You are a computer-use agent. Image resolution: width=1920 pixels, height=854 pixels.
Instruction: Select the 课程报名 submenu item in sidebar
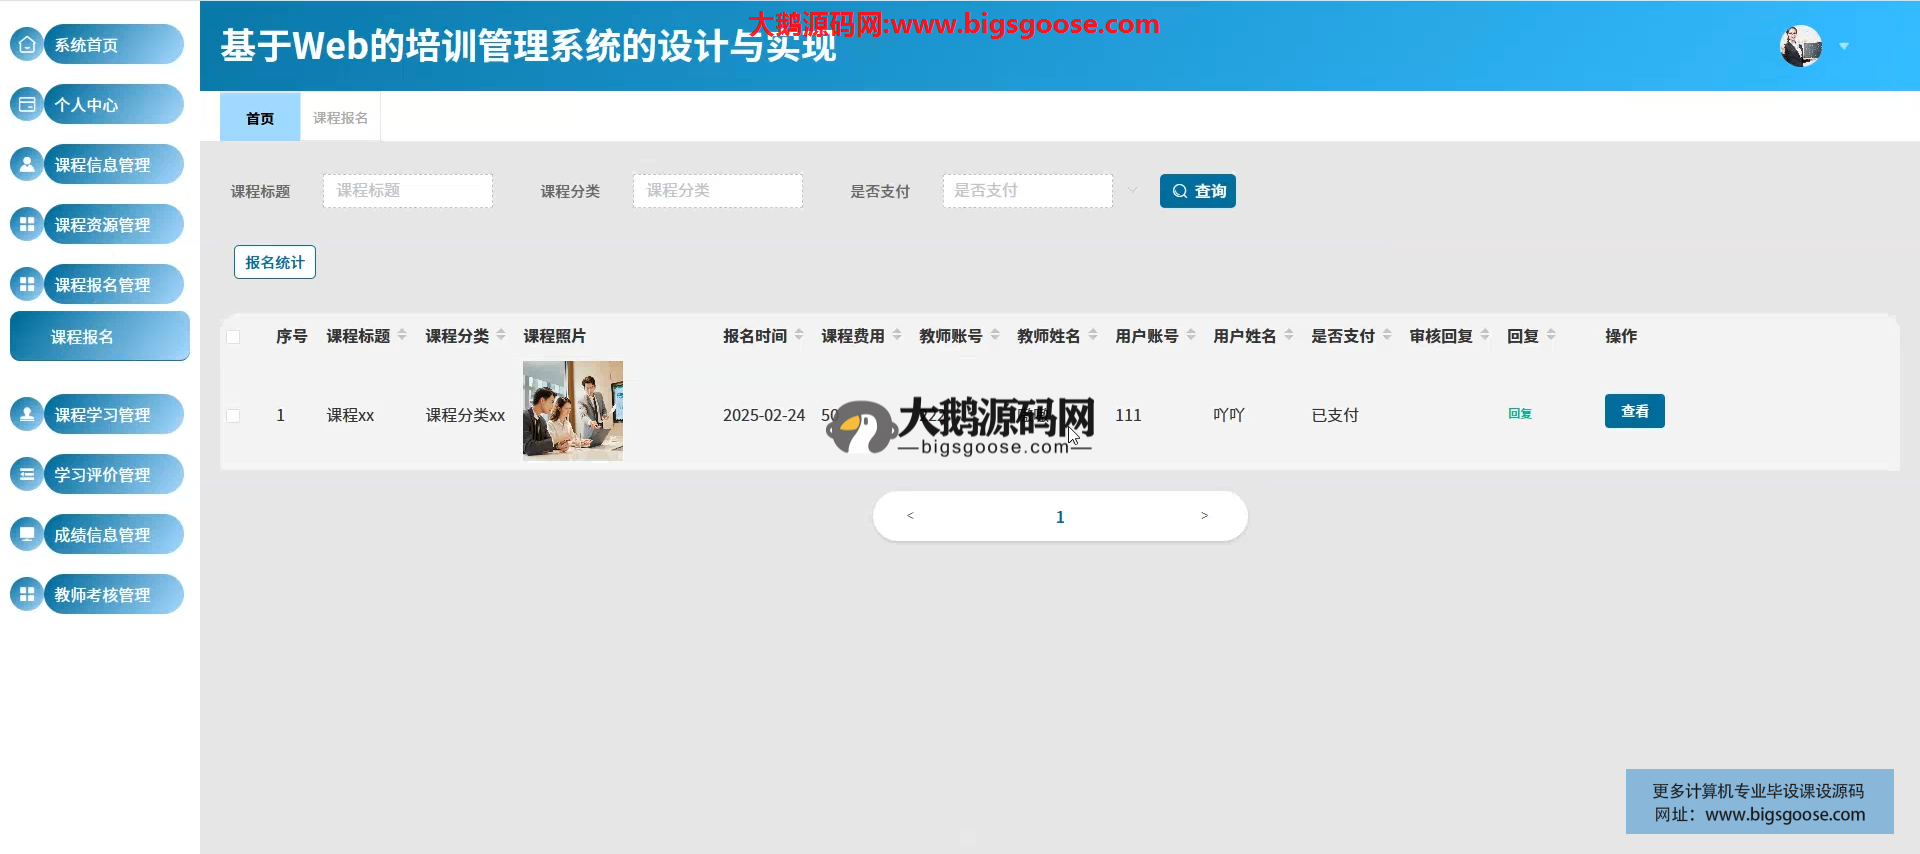[99, 337]
